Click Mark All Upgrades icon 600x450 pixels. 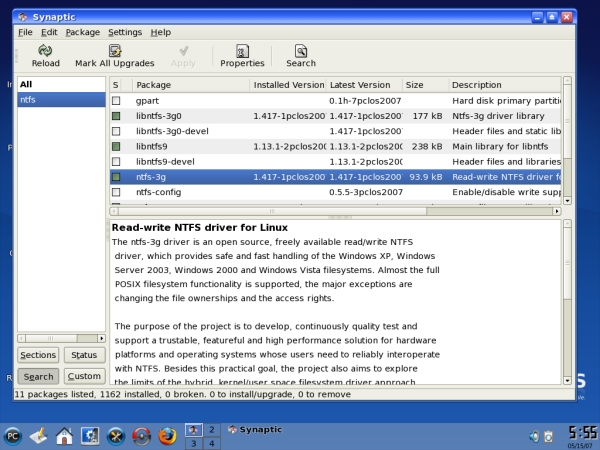point(115,51)
